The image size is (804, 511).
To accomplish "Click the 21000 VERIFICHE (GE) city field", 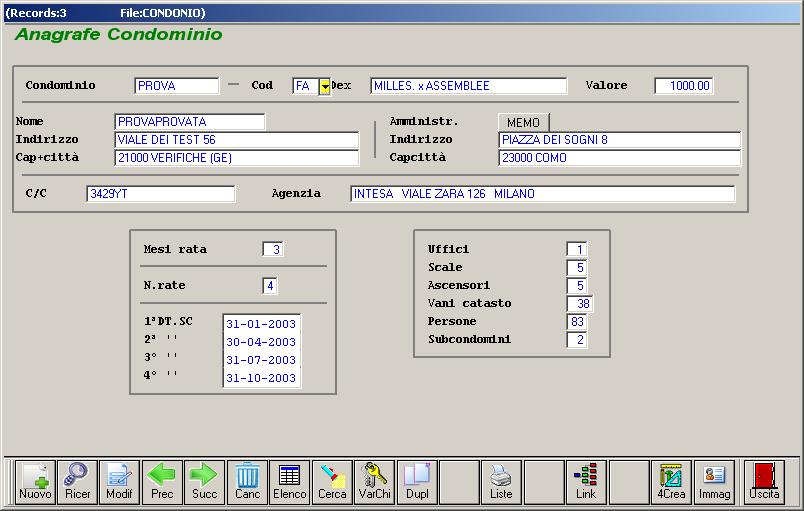I will [236, 157].
